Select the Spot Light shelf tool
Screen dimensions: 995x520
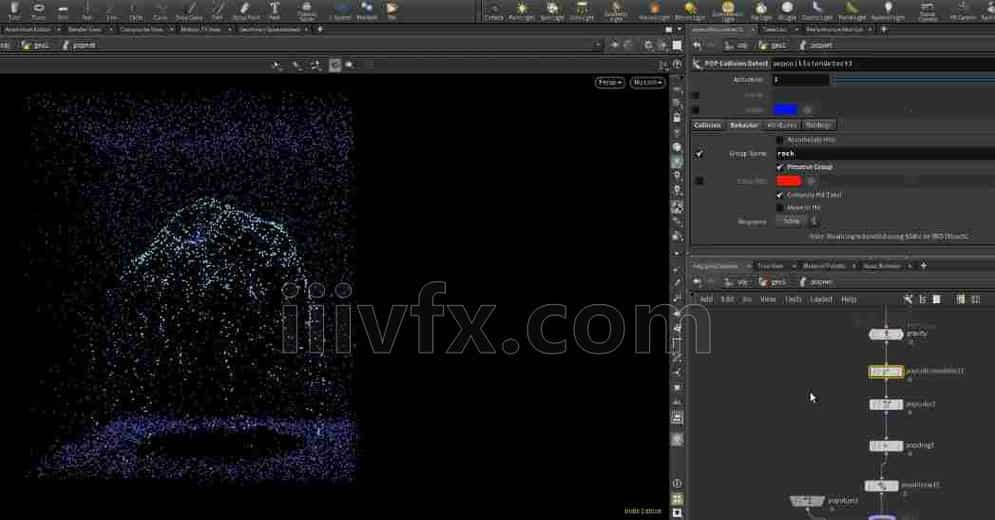pyautogui.click(x=551, y=10)
